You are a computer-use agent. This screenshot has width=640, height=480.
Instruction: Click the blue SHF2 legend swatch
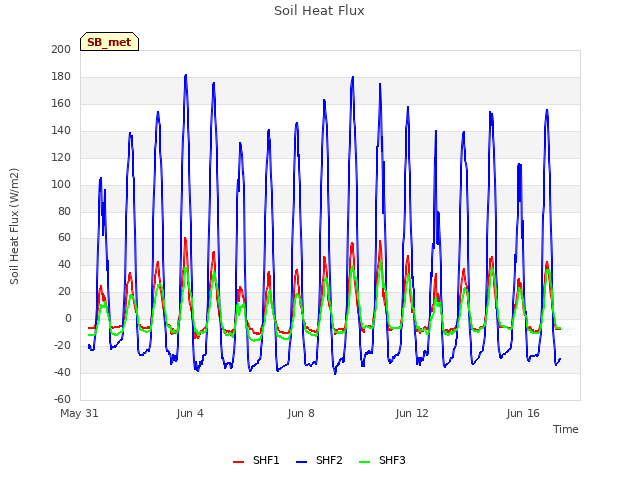(x=301, y=462)
